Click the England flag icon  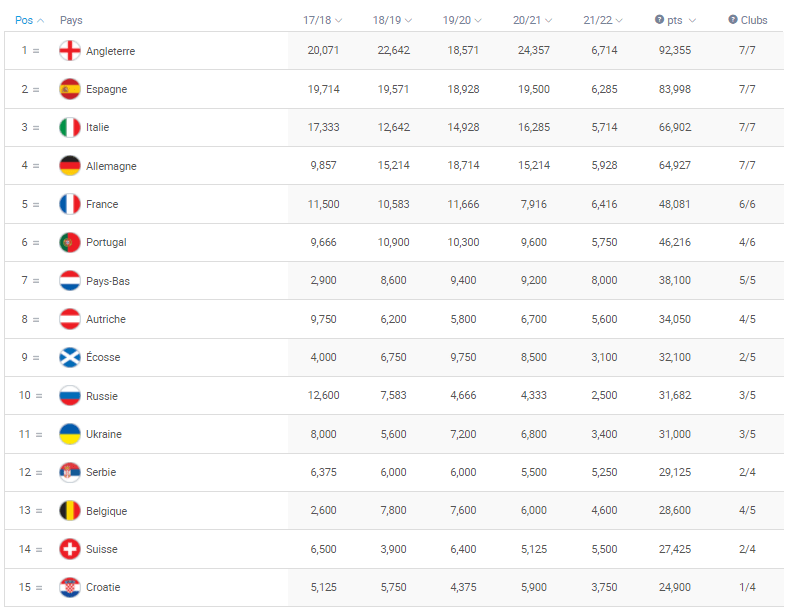pyautogui.click(x=70, y=51)
